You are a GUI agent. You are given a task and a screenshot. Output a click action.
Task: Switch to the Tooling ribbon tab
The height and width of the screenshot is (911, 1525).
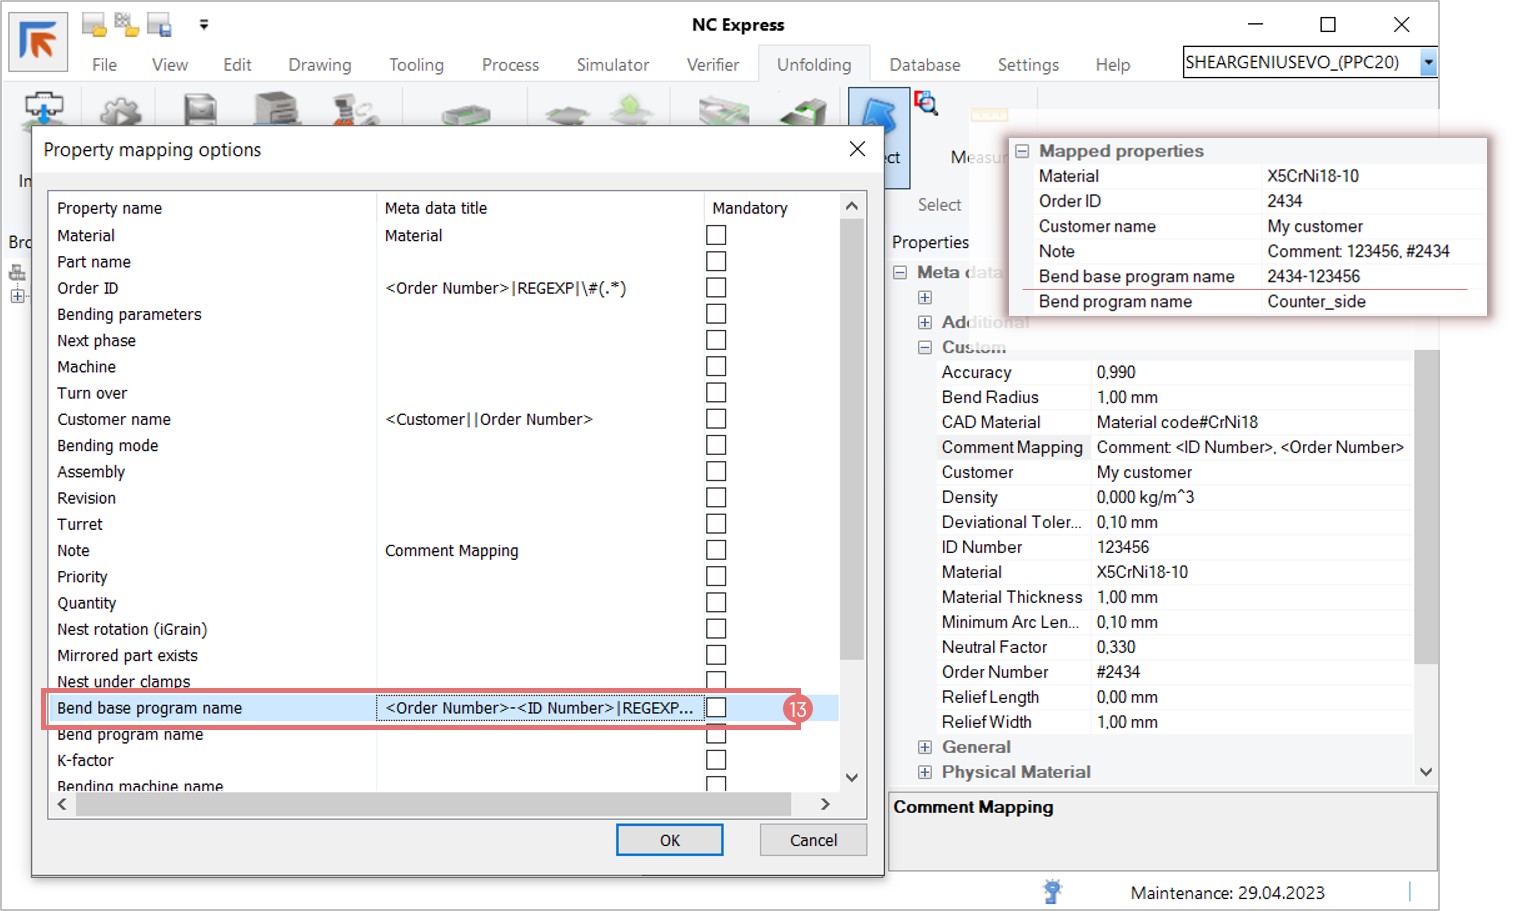(416, 65)
